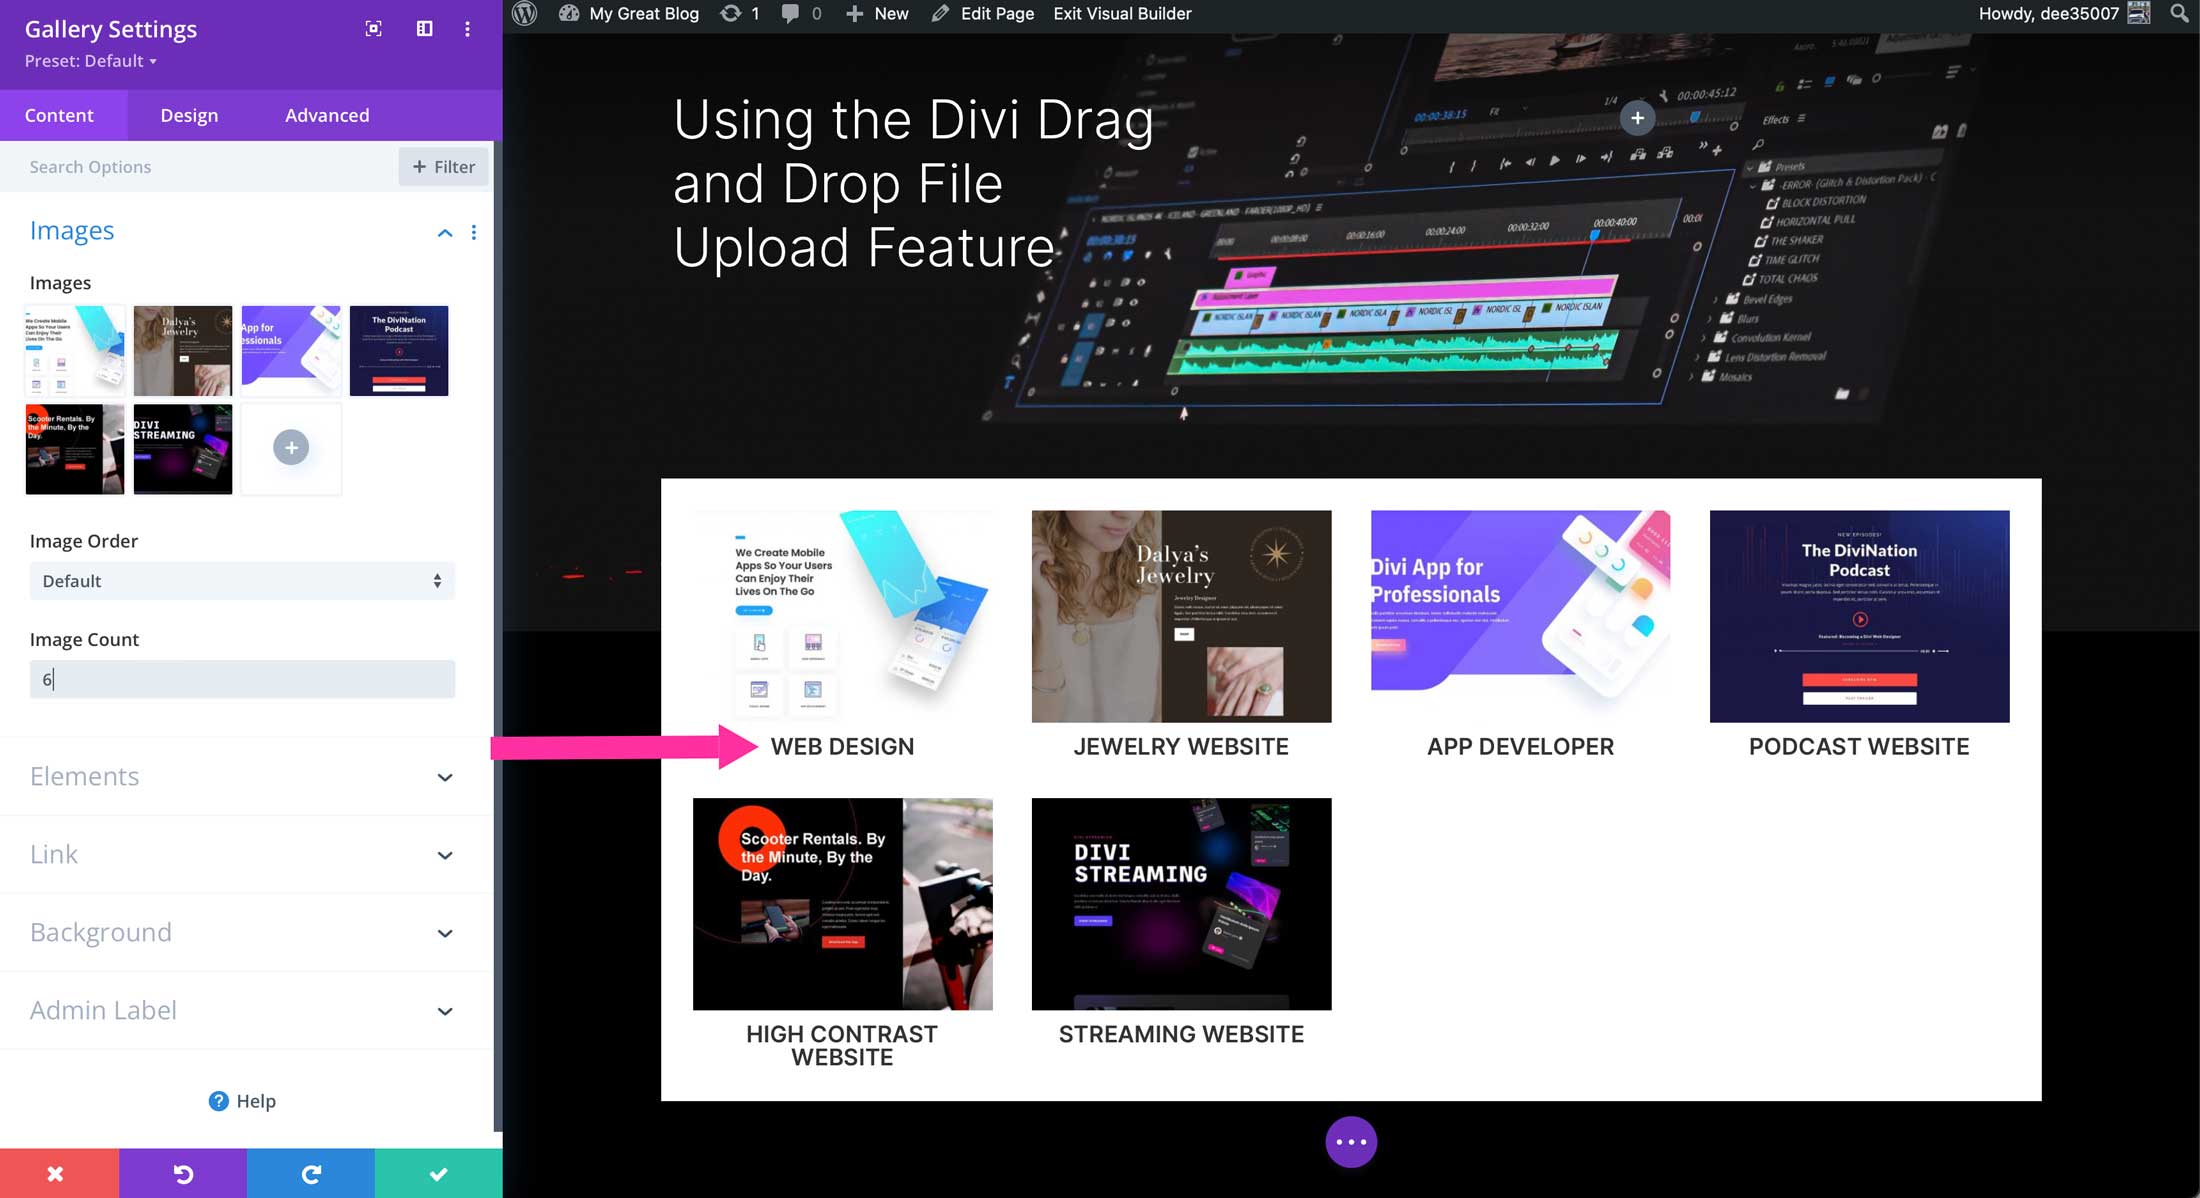Open the Images section three-dot menu
The width and height of the screenshot is (2200, 1198).
point(475,232)
